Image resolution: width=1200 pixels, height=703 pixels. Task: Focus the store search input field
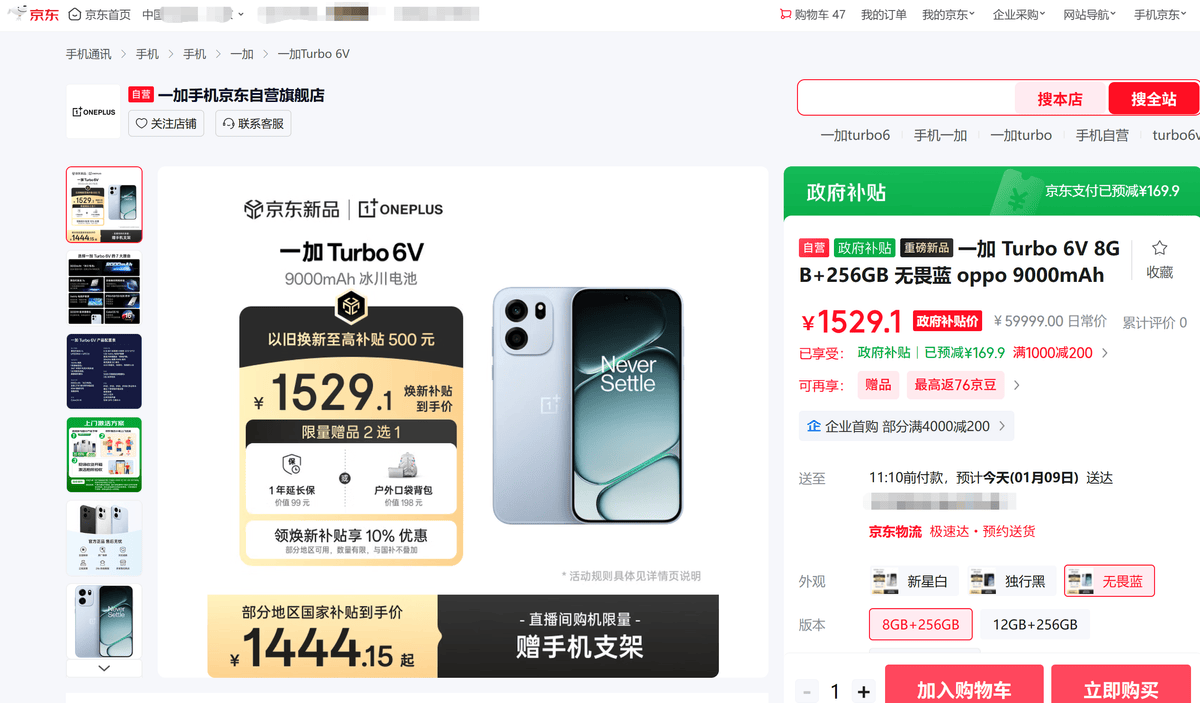point(906,98)
